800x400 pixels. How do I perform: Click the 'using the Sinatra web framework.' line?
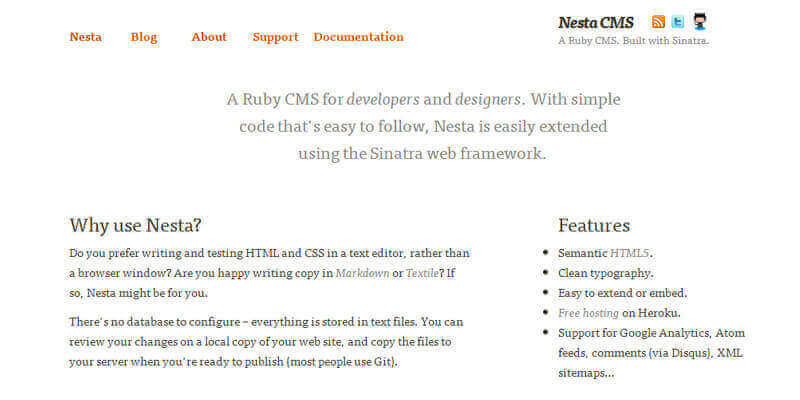(x=422, y=154)
